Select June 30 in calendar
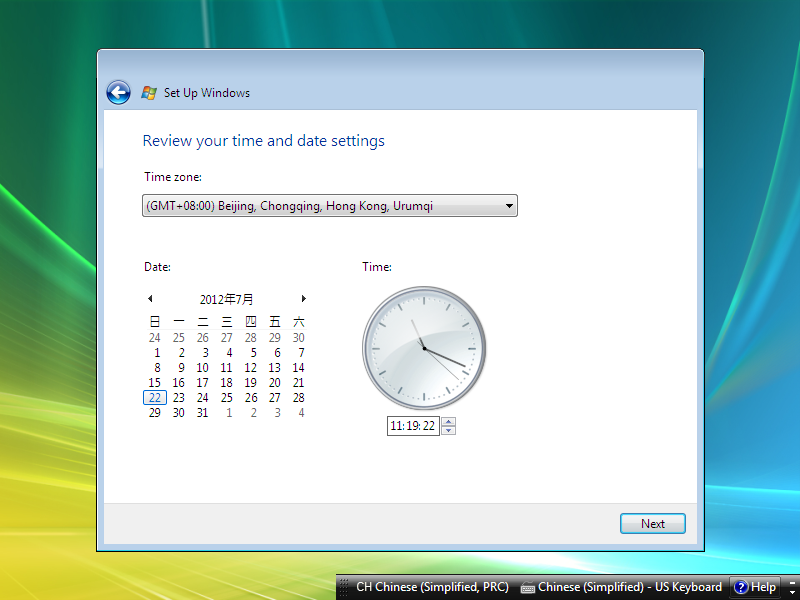Image resolution: width=800 pixels, height=600 pixels. tap(298, 338)
